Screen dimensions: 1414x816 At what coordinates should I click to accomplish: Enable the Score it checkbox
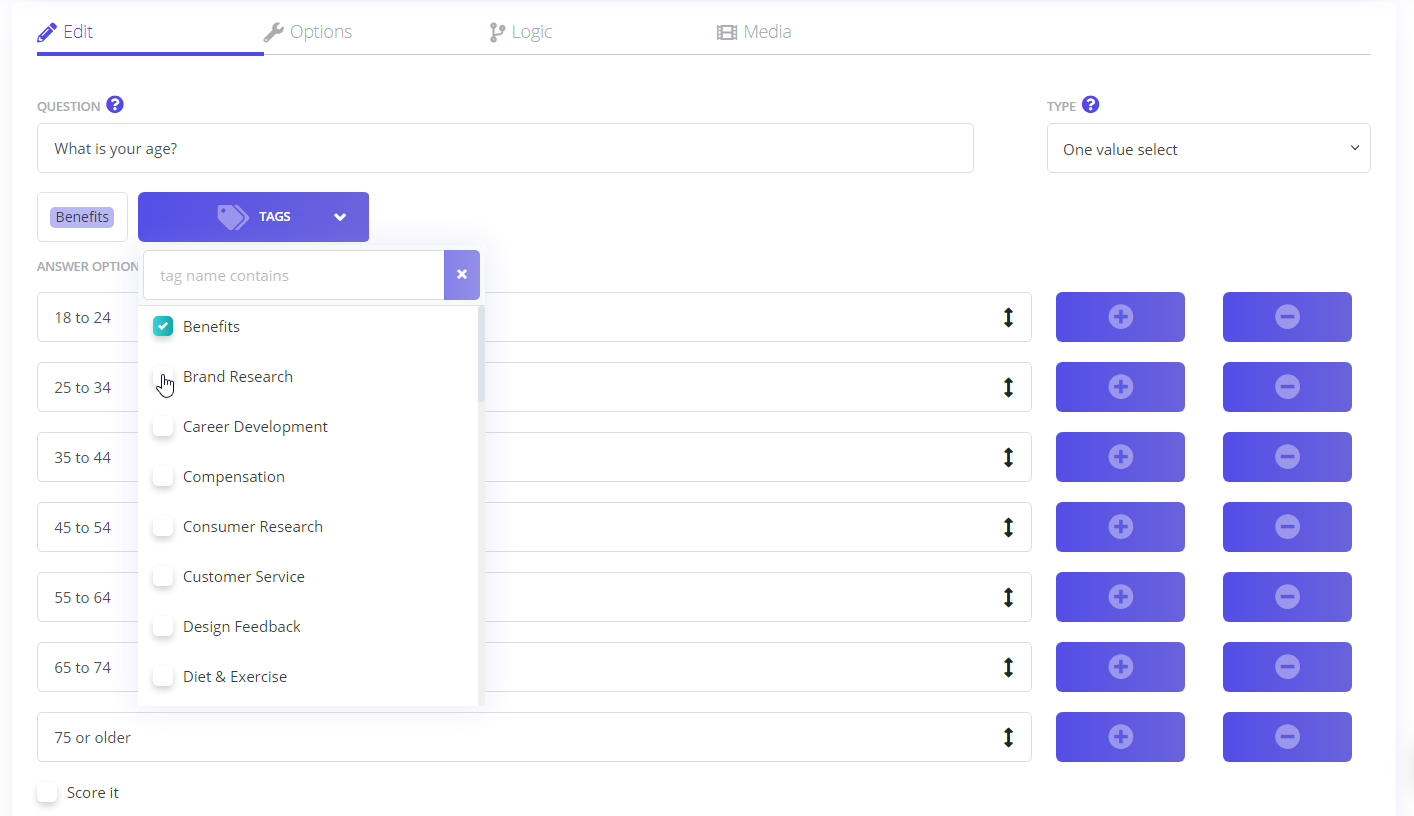pos(47,792)
